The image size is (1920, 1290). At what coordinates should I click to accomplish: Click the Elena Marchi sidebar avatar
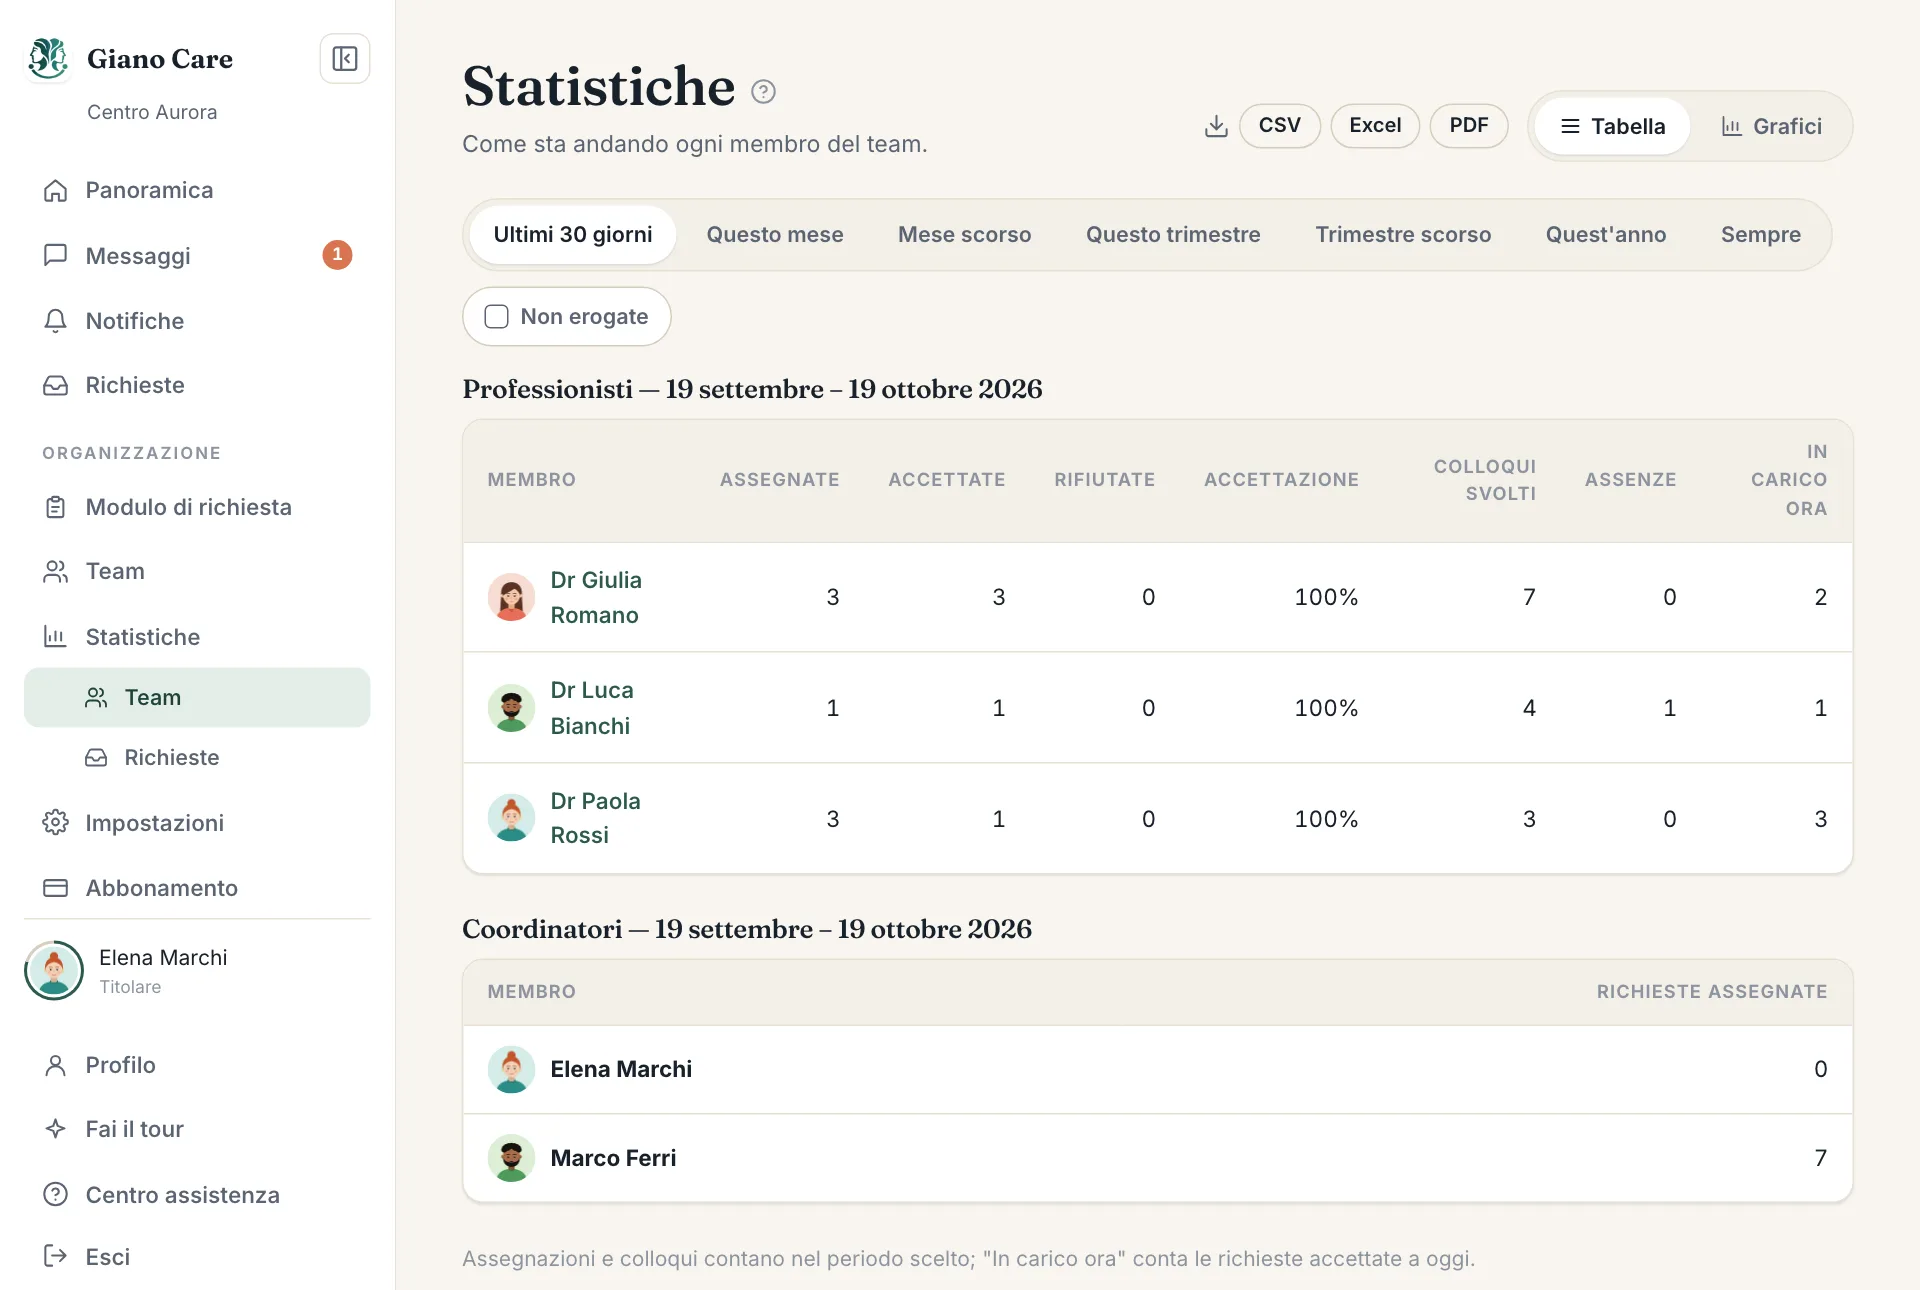tap(54, 970)
